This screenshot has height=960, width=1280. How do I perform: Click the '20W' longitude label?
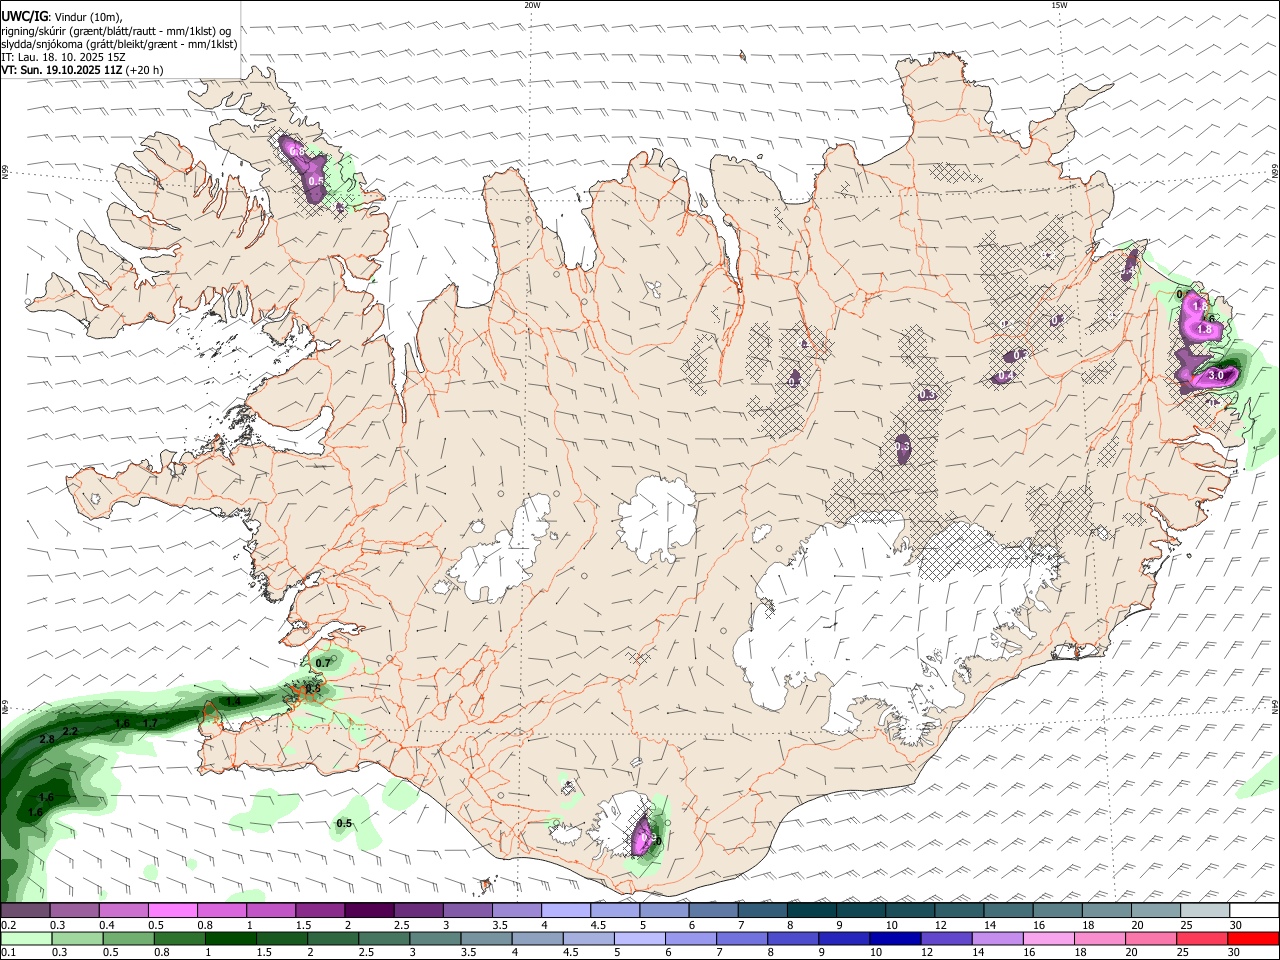coord(532,5)
